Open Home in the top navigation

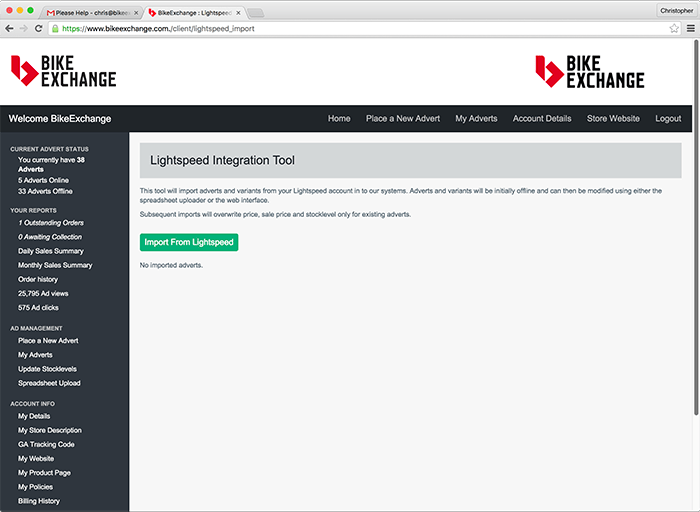[339, 118]
